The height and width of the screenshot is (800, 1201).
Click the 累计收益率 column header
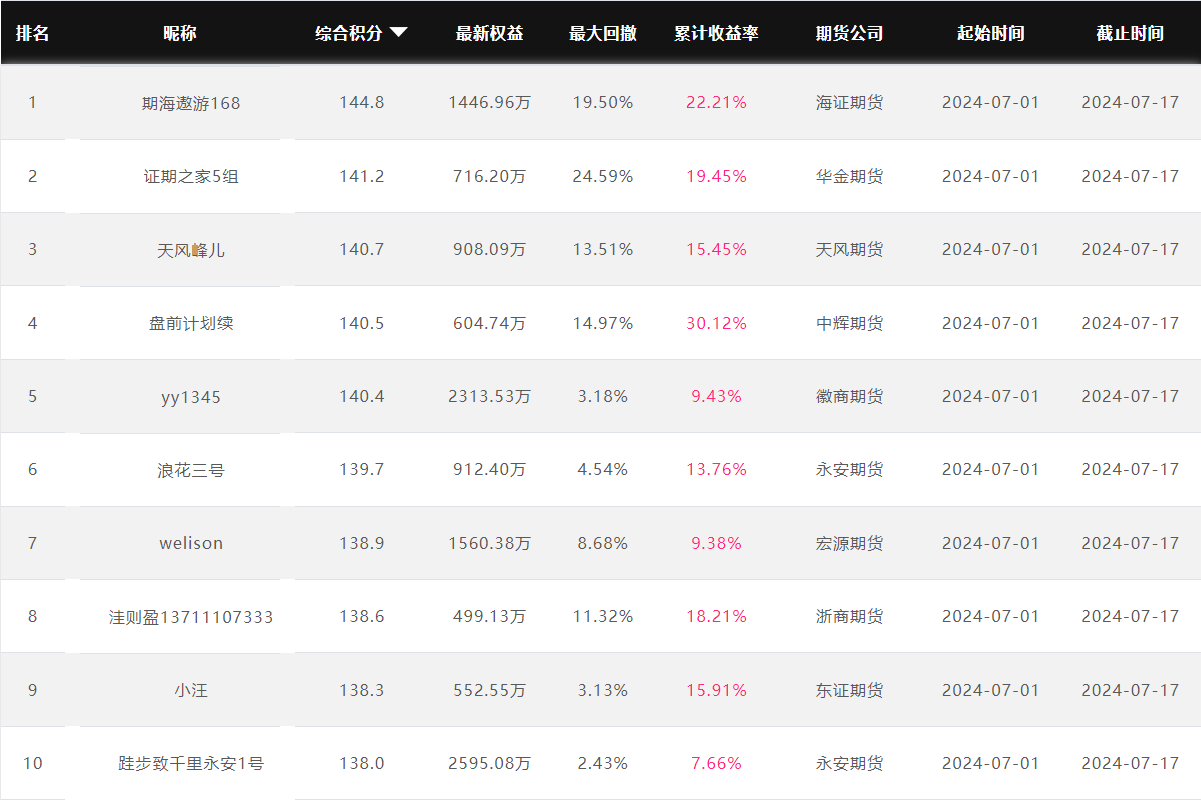pos(716,33)
